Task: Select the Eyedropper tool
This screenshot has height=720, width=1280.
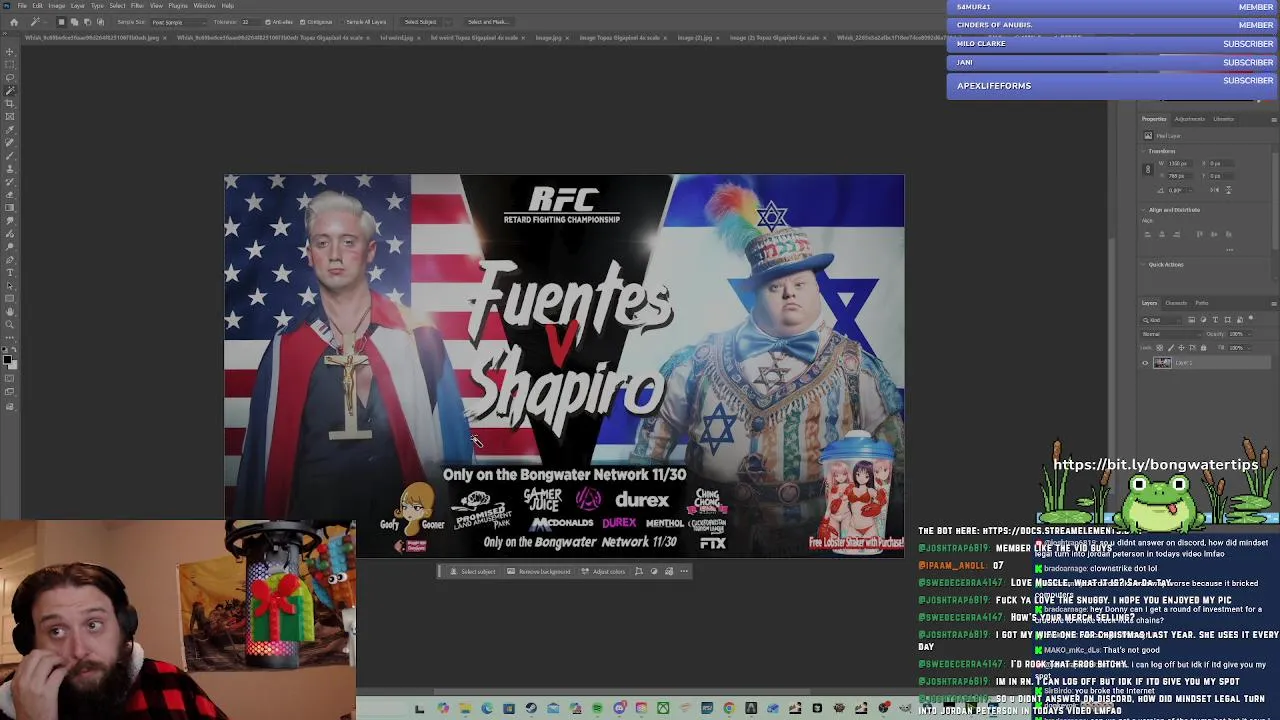Action: coord(10,129)
